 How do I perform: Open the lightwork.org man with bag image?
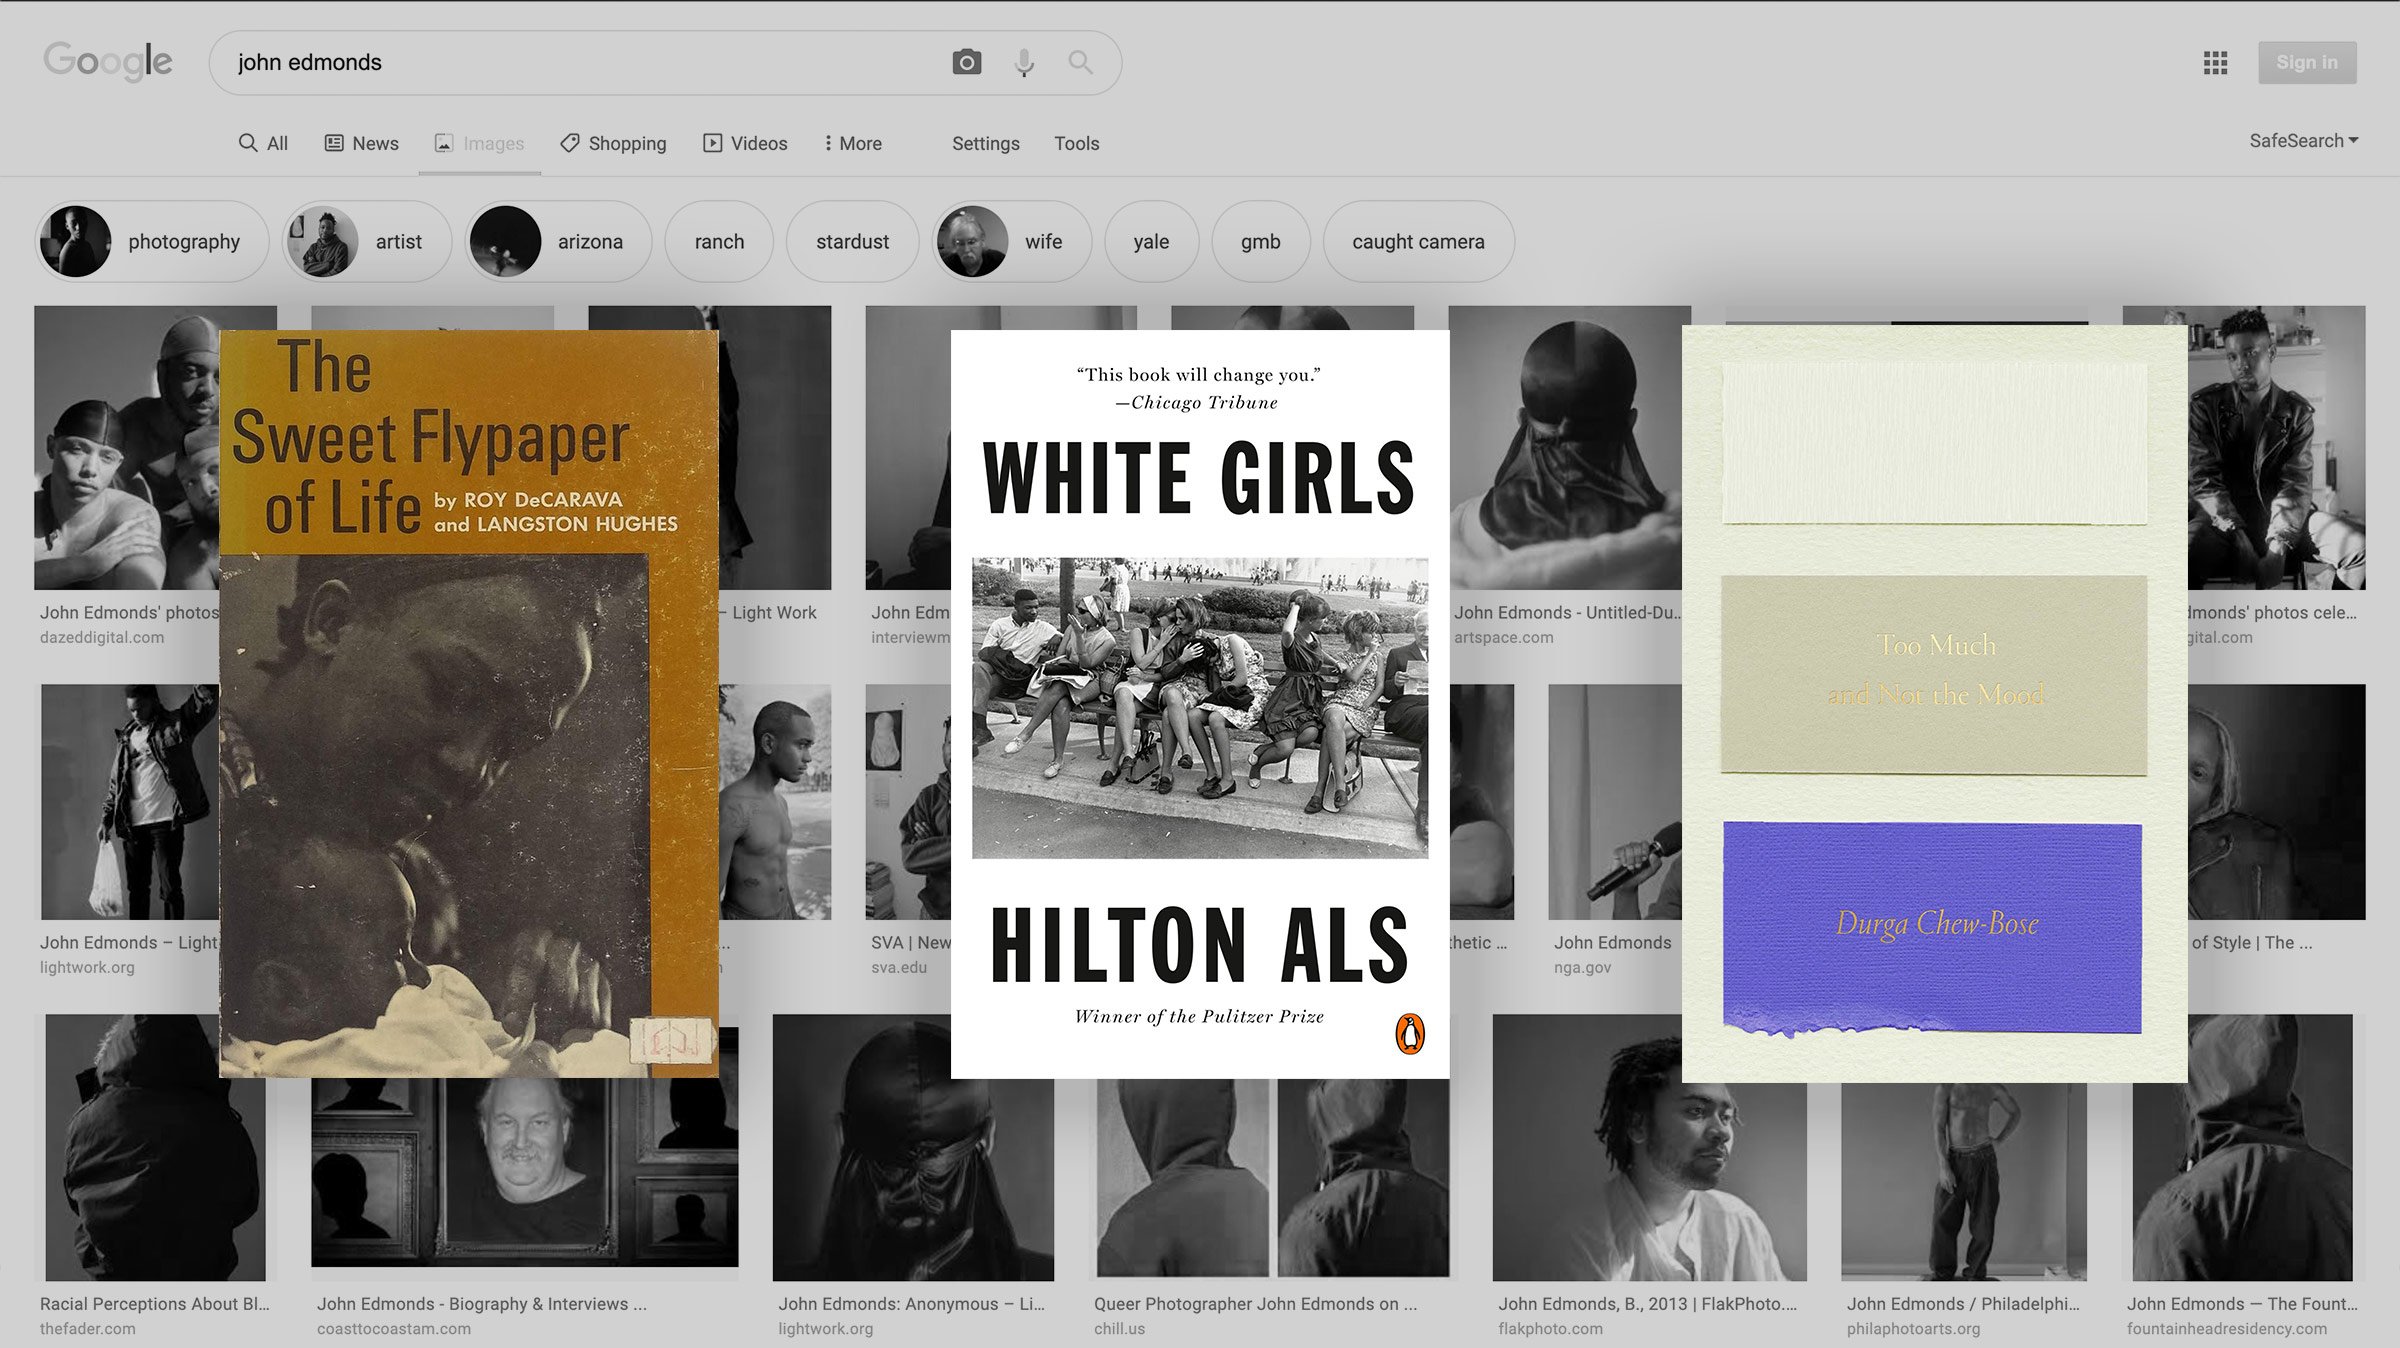tap(130, 801)
